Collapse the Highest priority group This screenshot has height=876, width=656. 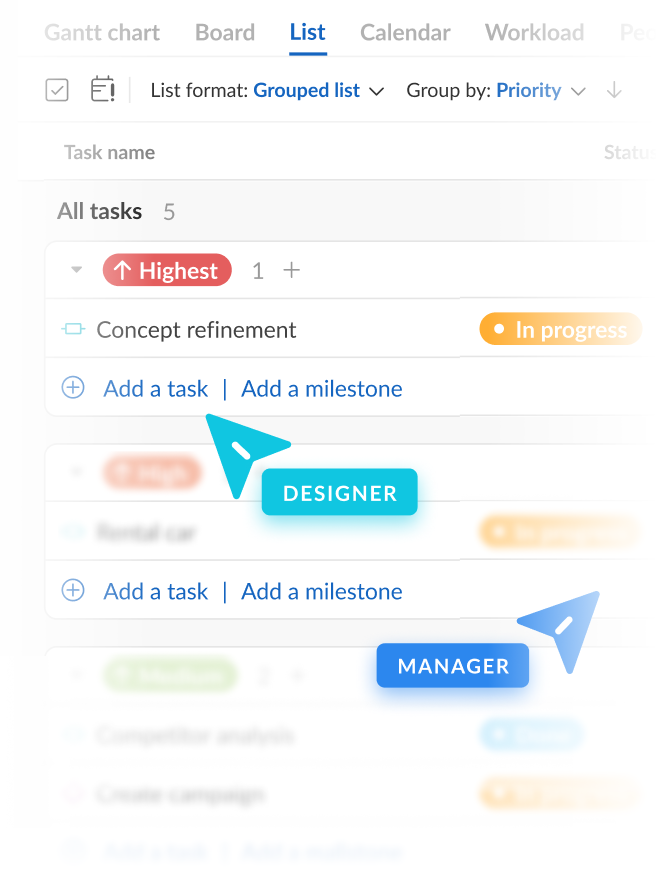pos(76,270)
